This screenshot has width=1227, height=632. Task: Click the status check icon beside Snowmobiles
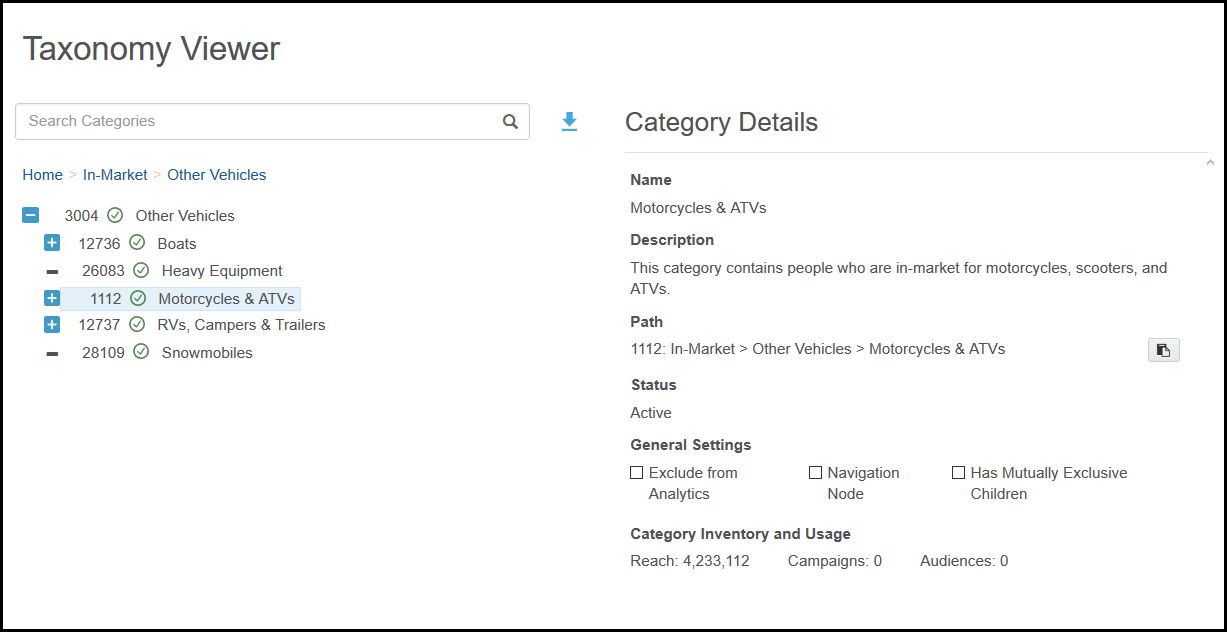point(141,352)
